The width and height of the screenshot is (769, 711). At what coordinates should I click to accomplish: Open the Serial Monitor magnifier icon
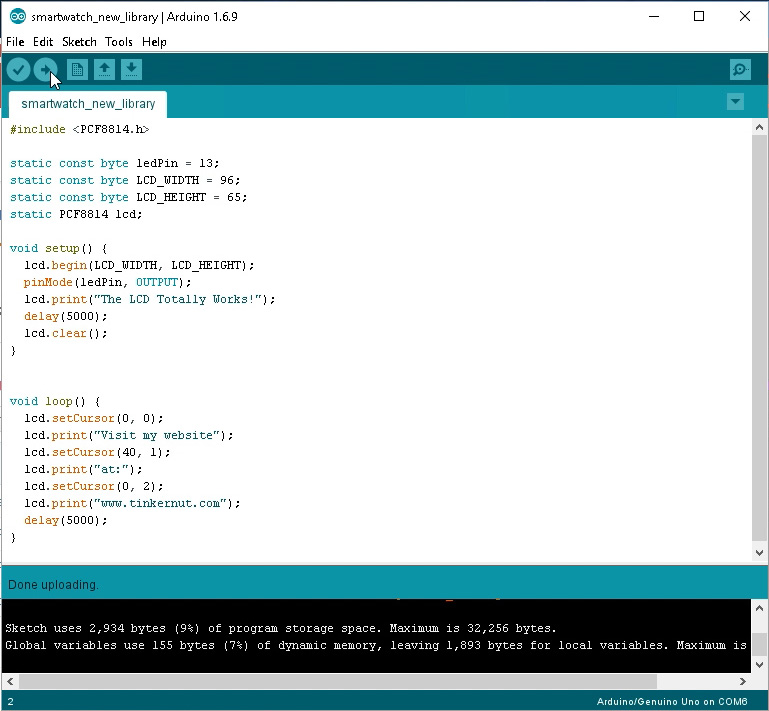(740, 70)
